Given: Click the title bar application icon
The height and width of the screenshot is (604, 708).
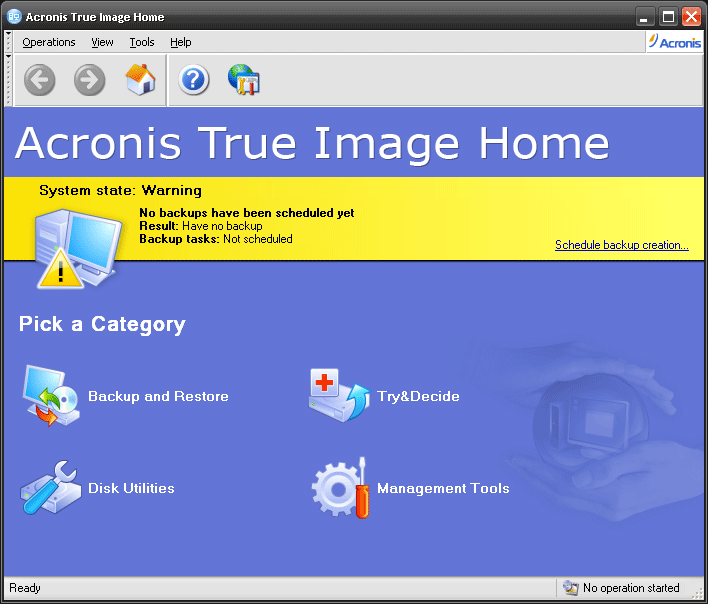Looking at the screenshot, I should (14, 17).
